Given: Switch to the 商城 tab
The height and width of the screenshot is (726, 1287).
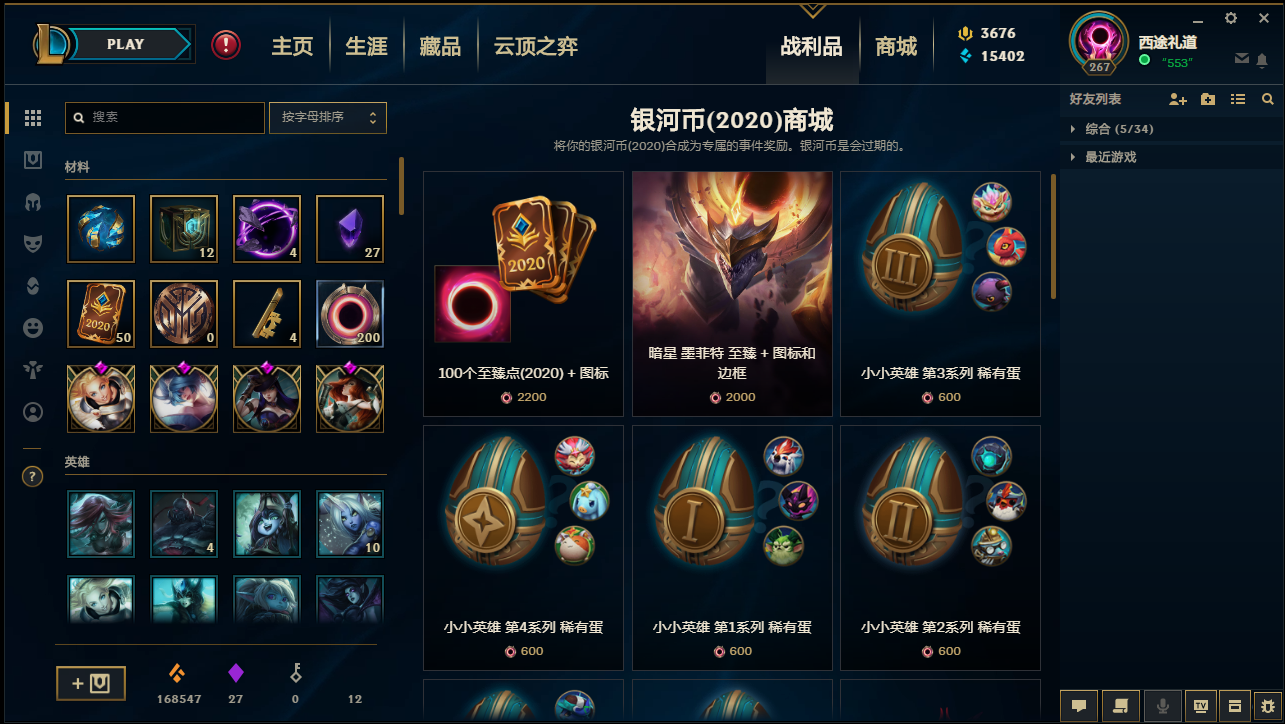Looking at the screenshot, I should 896,46.
